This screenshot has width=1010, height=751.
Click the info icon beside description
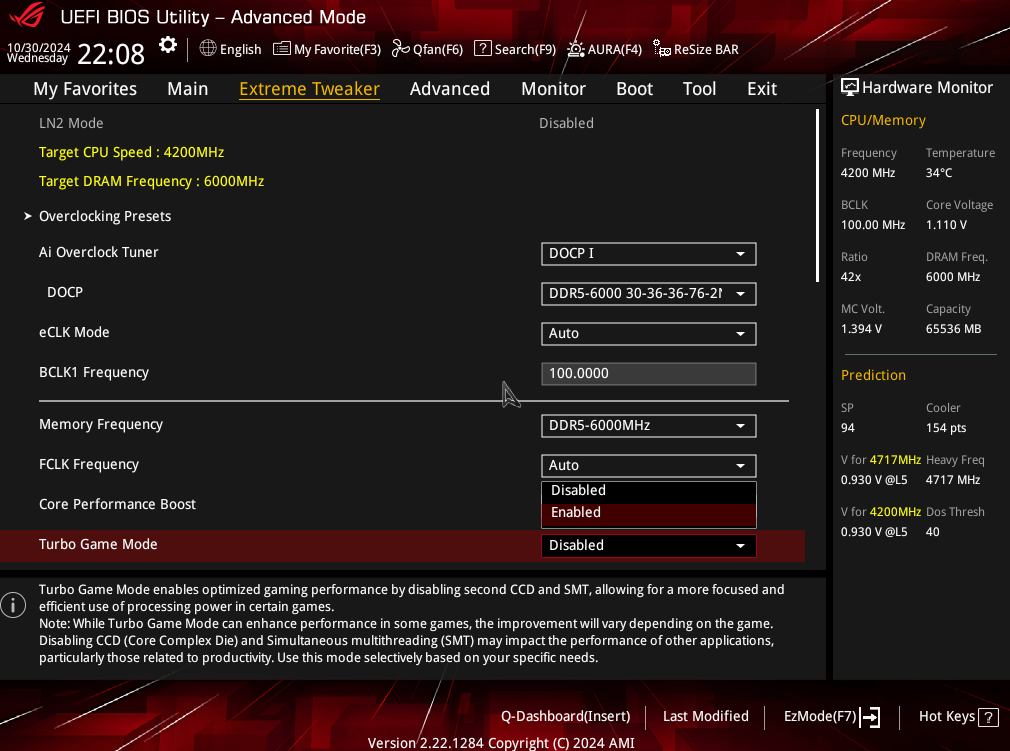(13, 605)
